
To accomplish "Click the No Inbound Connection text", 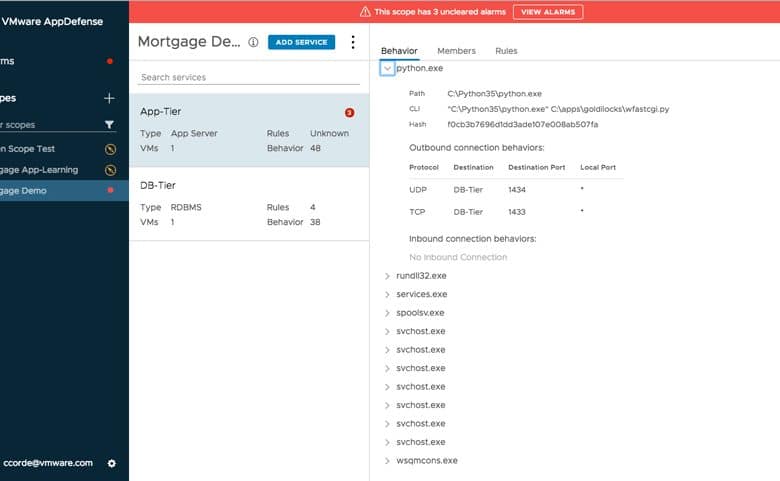I will point(458,257).
